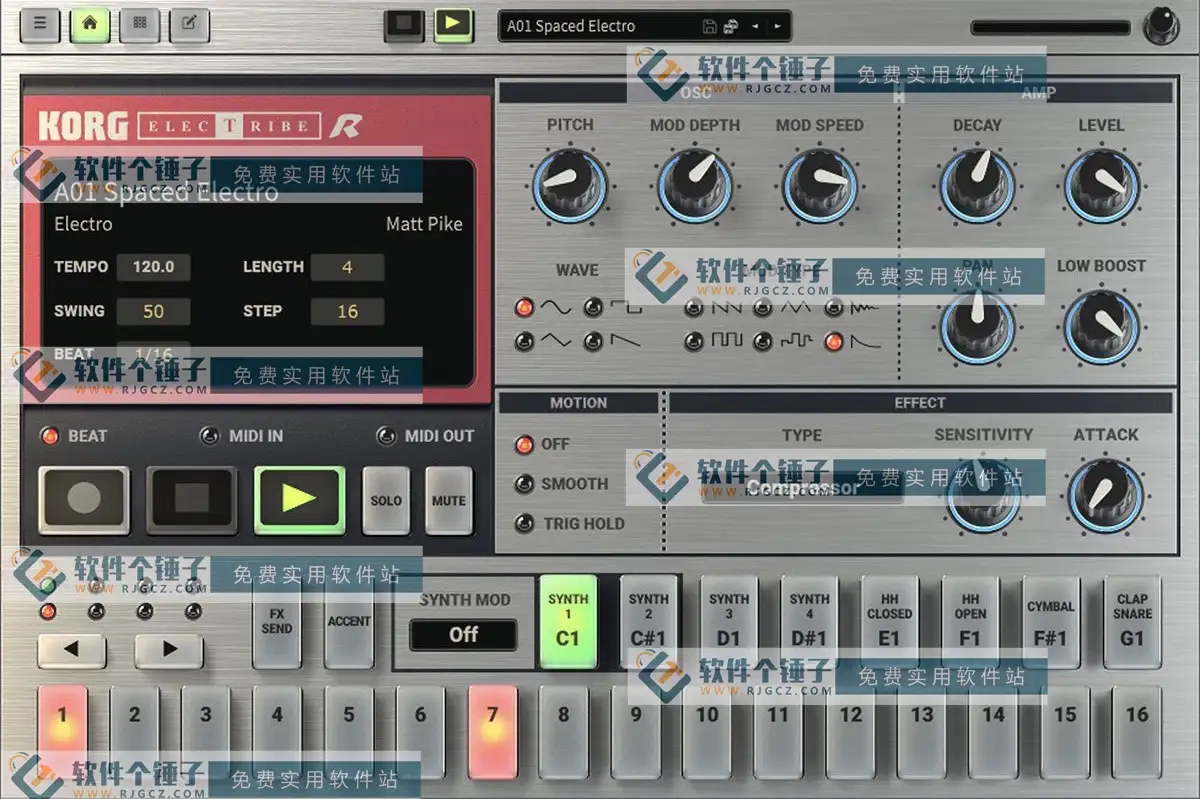The height and width of the screenshot is (799, 1200).
Task: Click the large round record button
Action: (84, 499)
